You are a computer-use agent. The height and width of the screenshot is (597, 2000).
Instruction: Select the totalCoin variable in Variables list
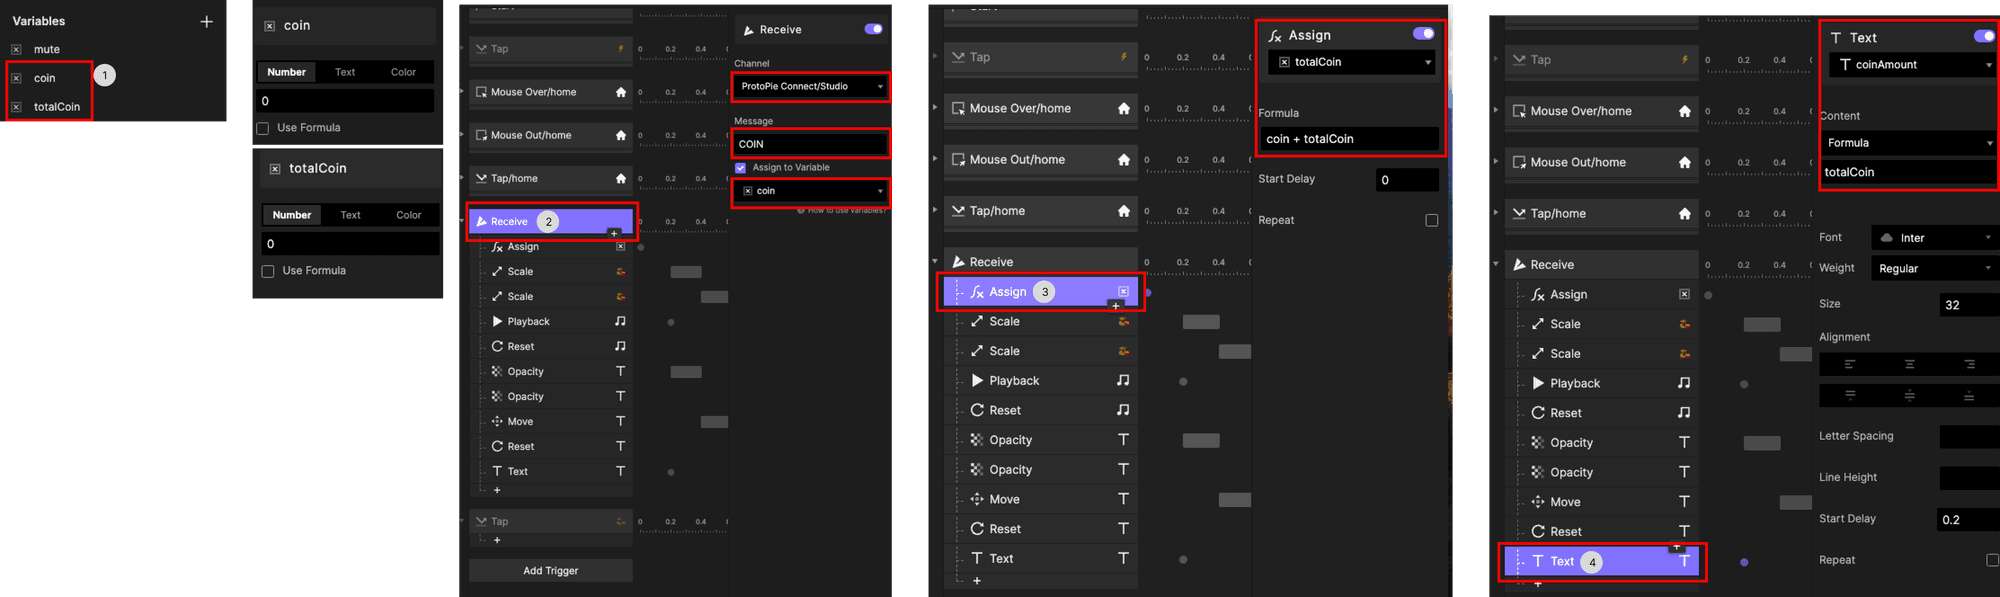(57, 106)
